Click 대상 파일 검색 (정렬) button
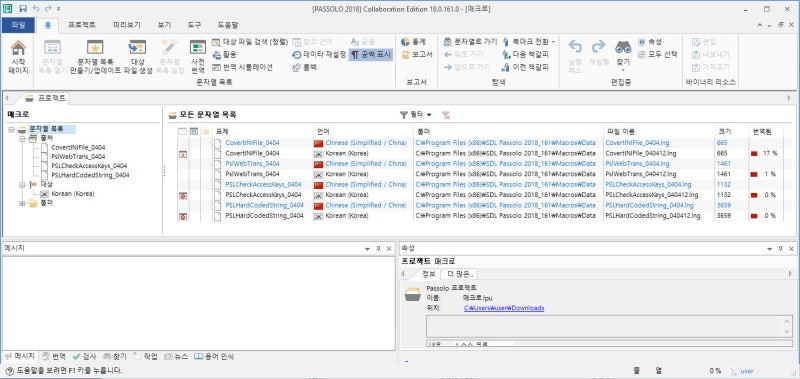This screenshot has height=379, width=800. click(x=250, y=42)
